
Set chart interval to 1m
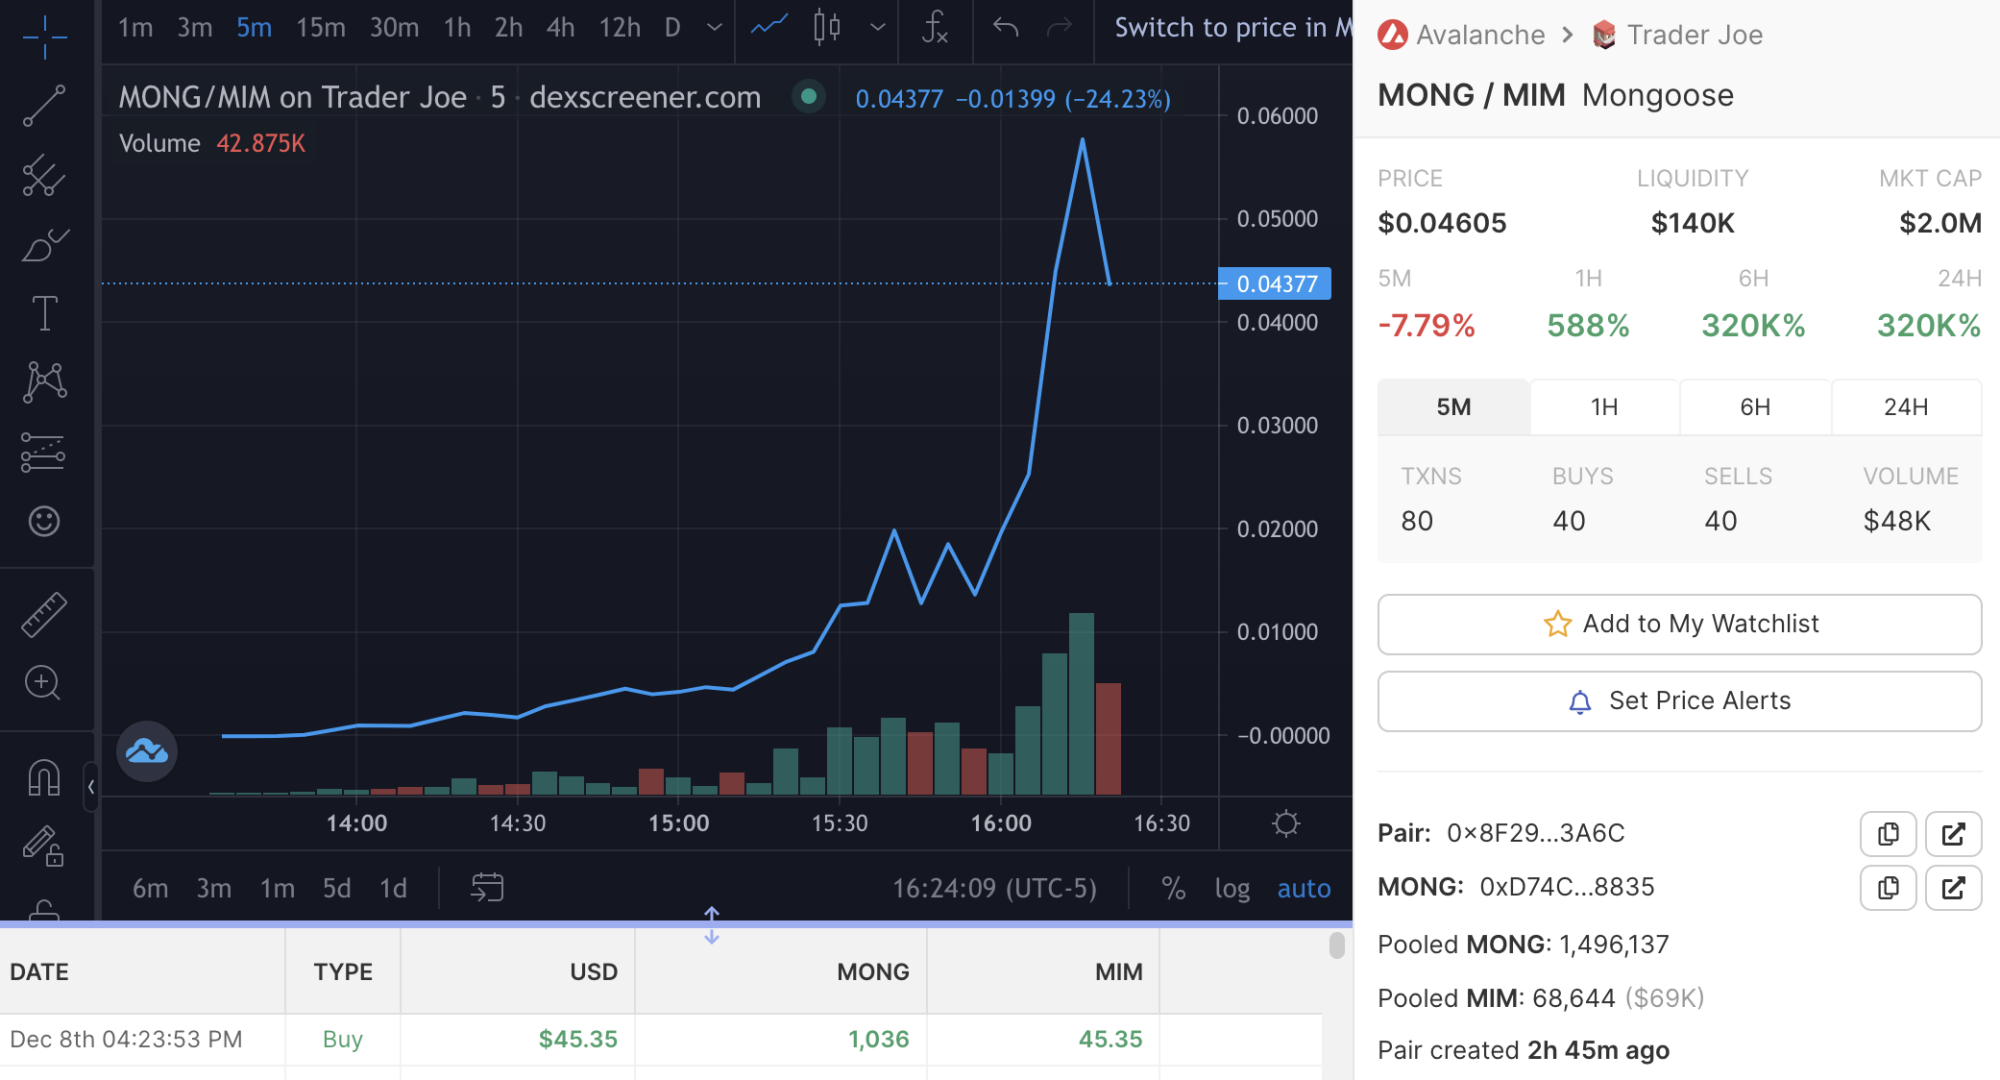(x=135, y=27)
